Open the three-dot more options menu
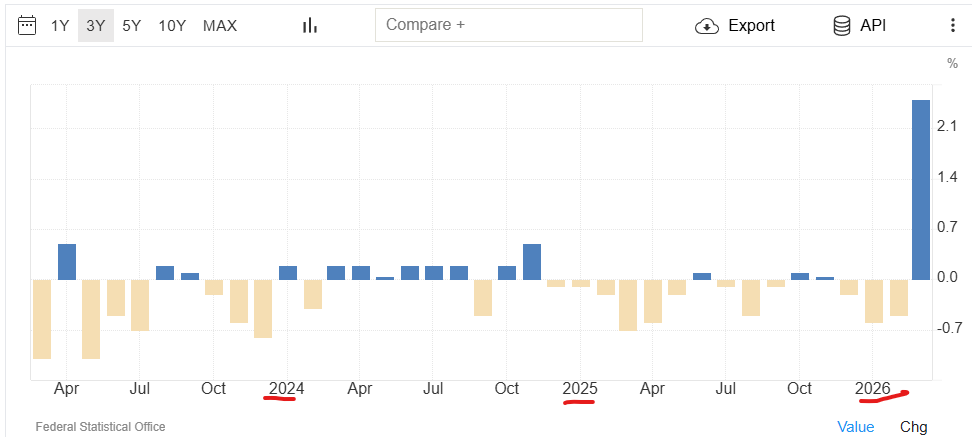 952,26
